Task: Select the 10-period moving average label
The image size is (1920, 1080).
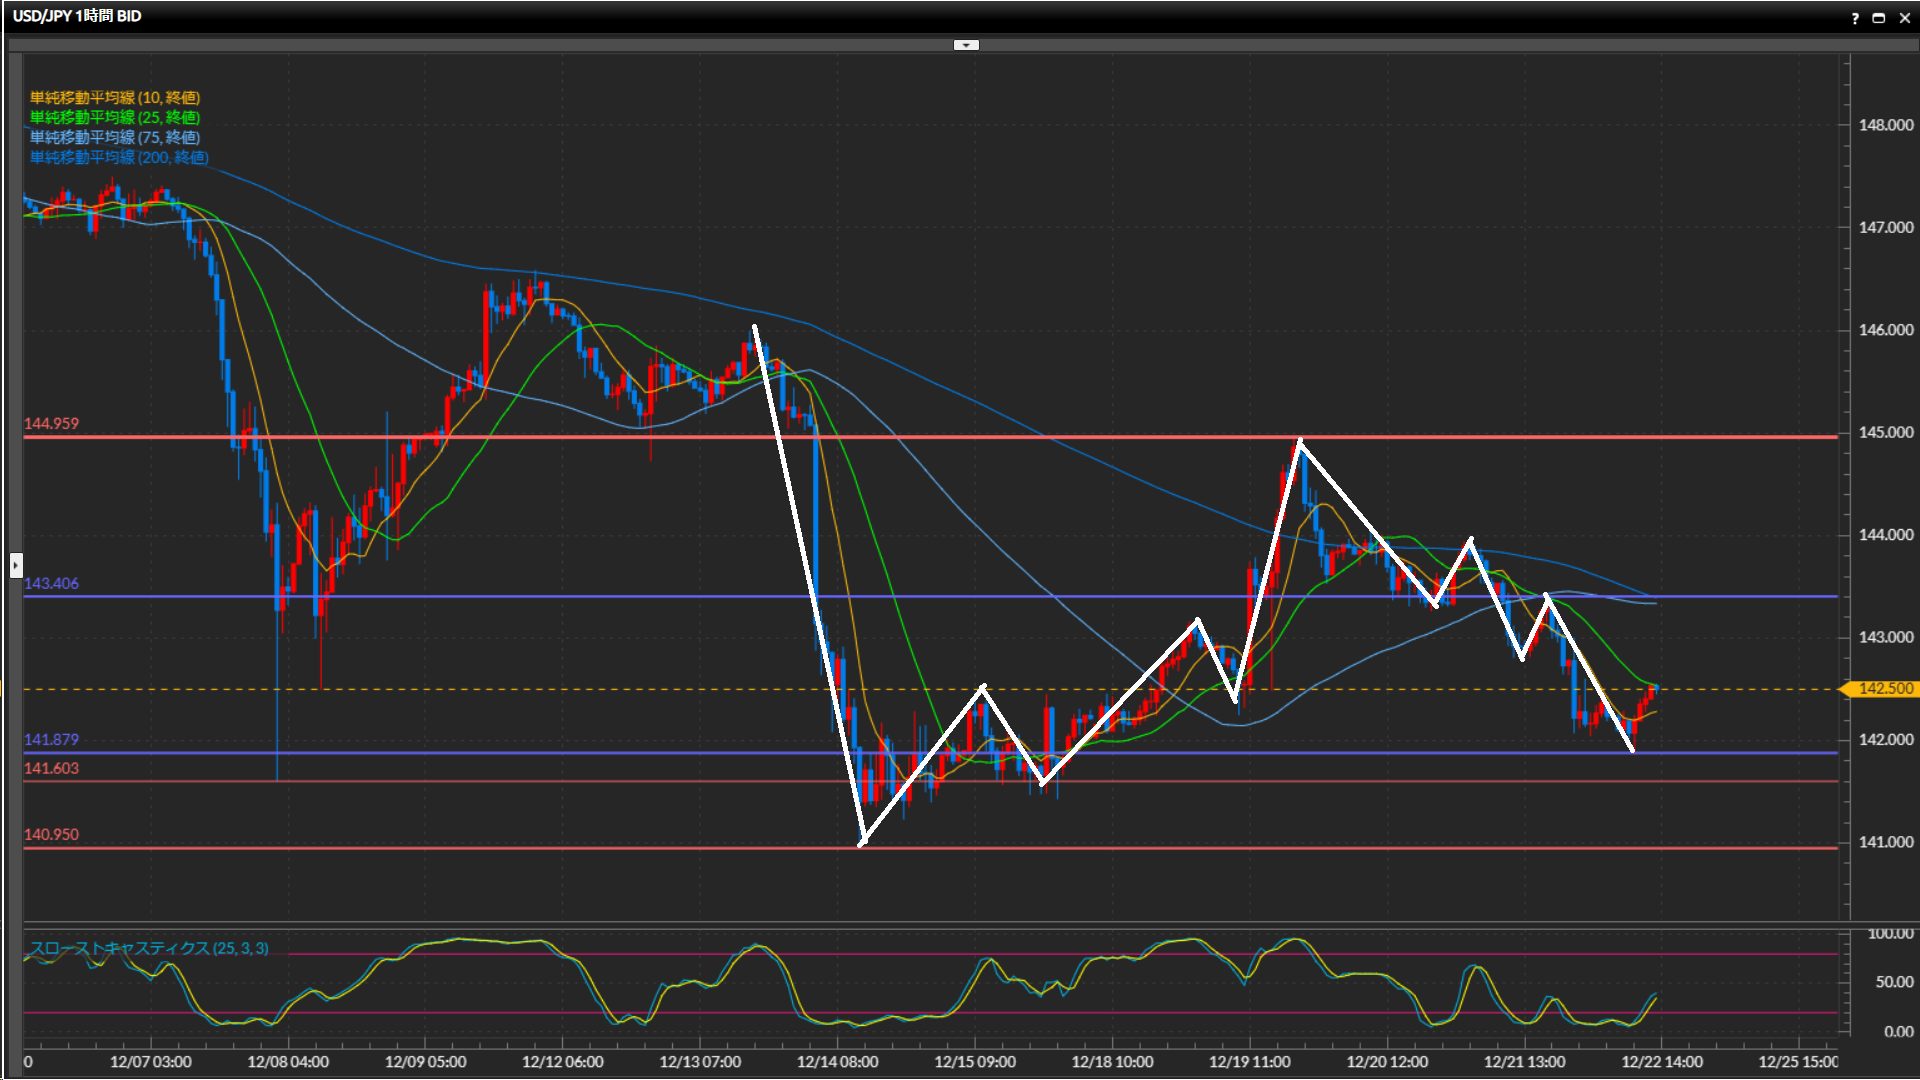Action: click(x=115, y=97)
